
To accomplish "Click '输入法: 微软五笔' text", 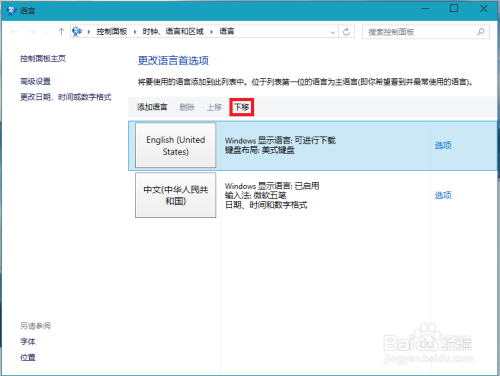I will [x=255, y=195].
